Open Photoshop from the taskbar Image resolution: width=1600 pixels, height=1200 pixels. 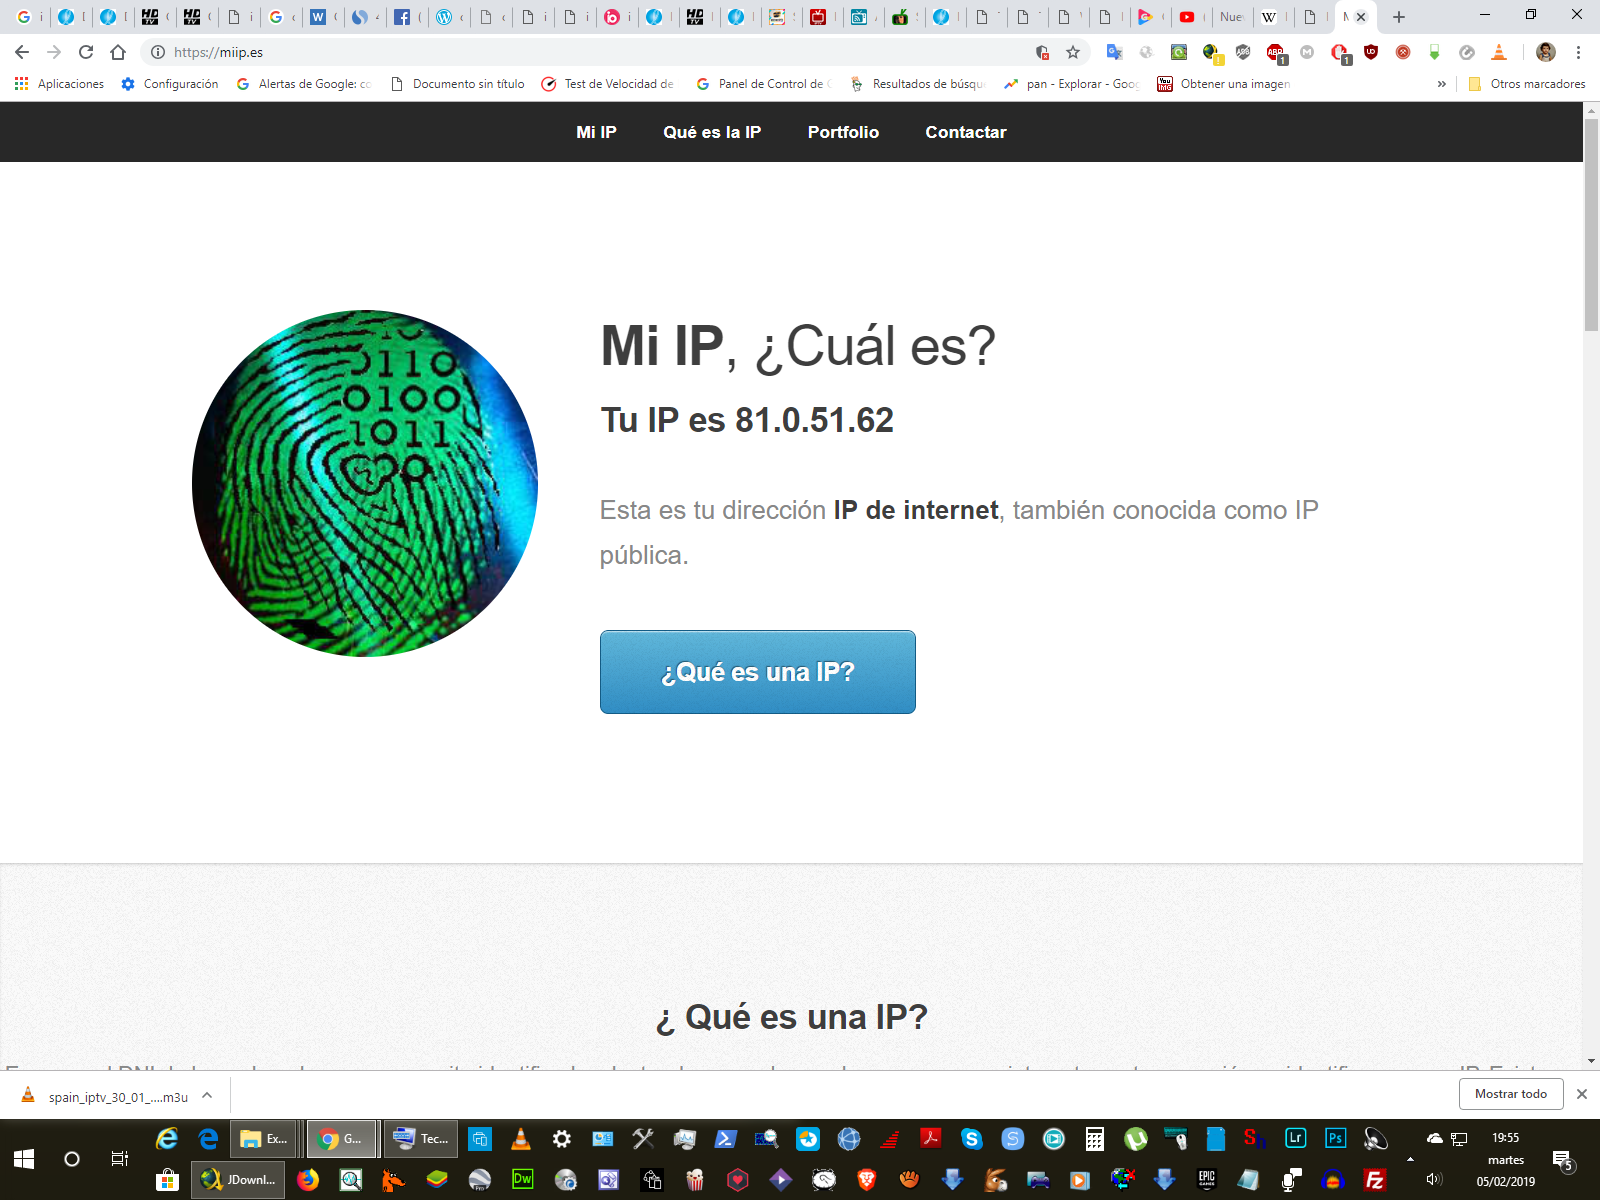pyautogui.click(x=1335, y=1138)
